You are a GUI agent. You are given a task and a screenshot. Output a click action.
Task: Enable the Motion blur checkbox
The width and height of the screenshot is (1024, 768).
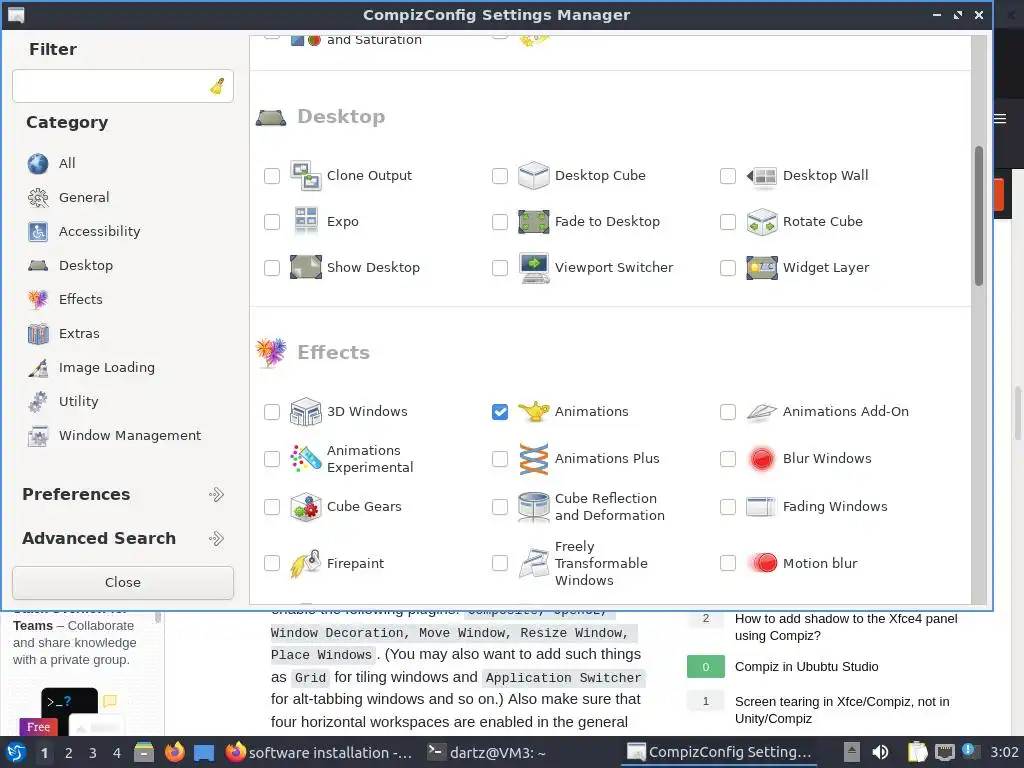[728, 563]
